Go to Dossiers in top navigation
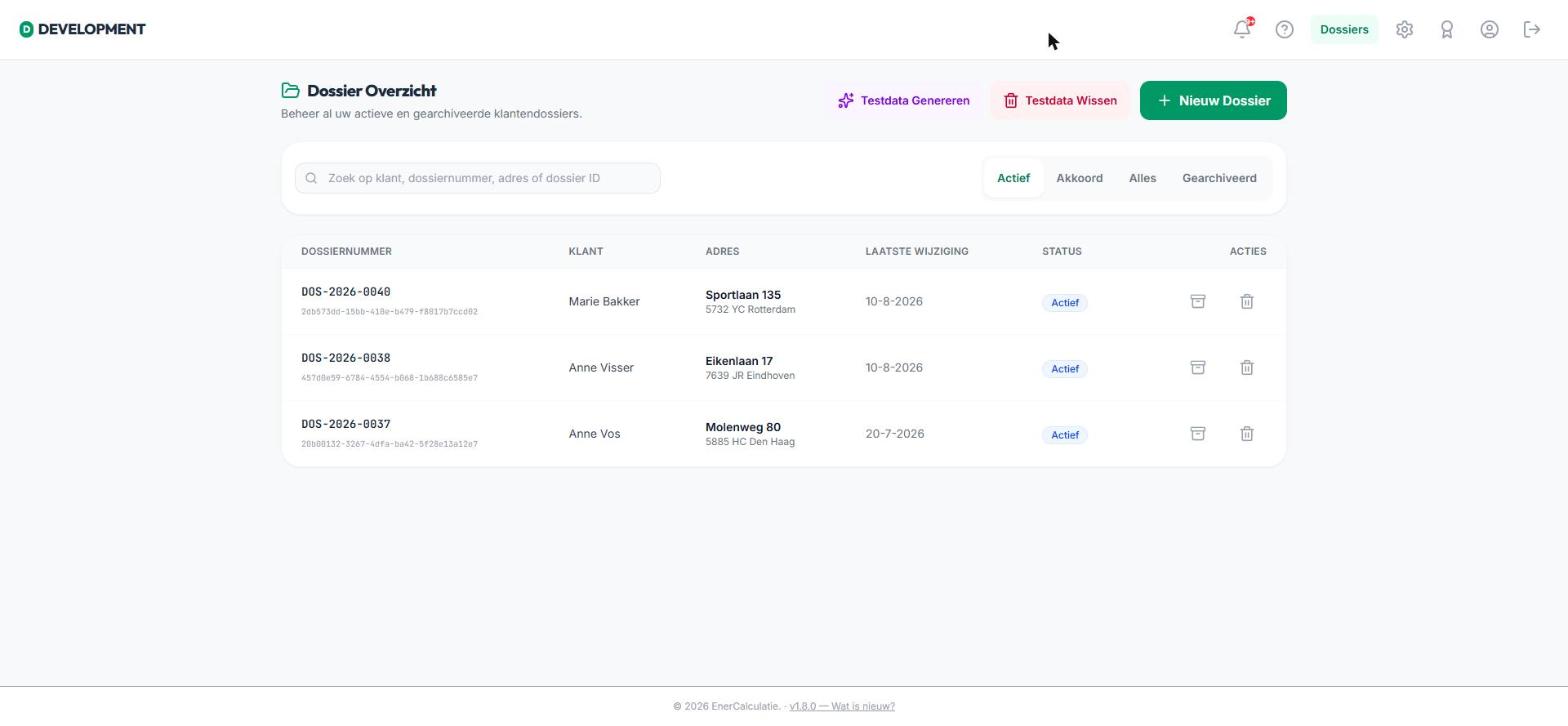The height and width of the screenshot is (726, 1568). tap(1344, 29)
